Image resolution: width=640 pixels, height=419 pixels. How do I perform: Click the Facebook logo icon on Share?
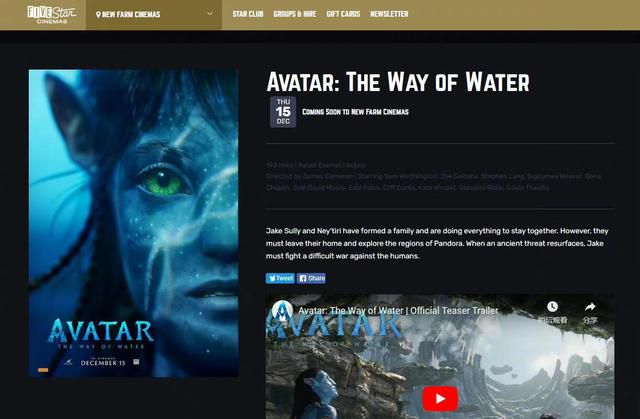tap(303, 278)
